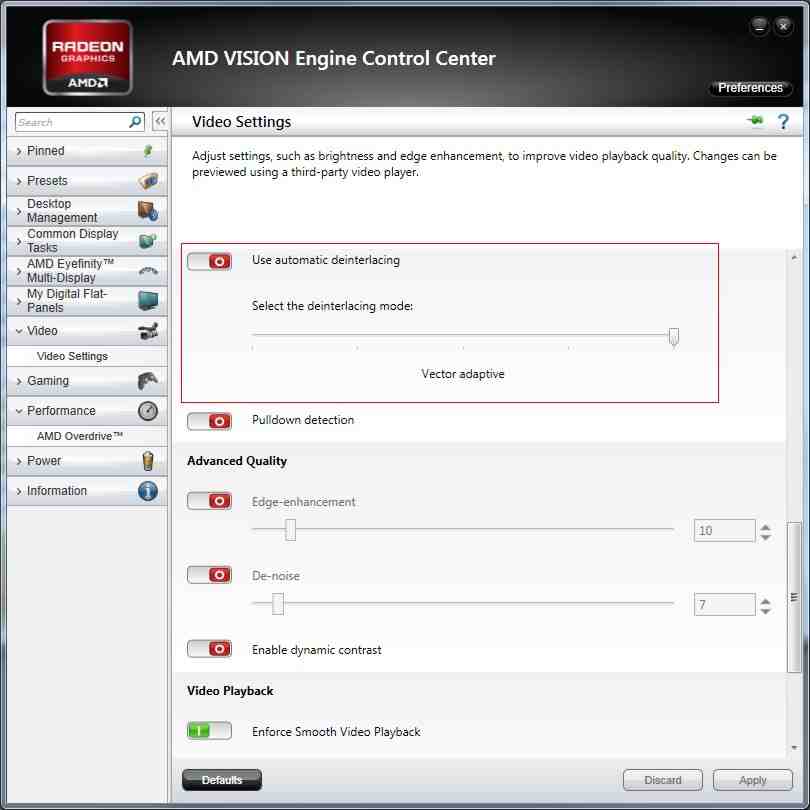Viewport: 810px width, 810px height.
Task: Enable the Pulldown detection toggle
Action: tap(209, 421)
